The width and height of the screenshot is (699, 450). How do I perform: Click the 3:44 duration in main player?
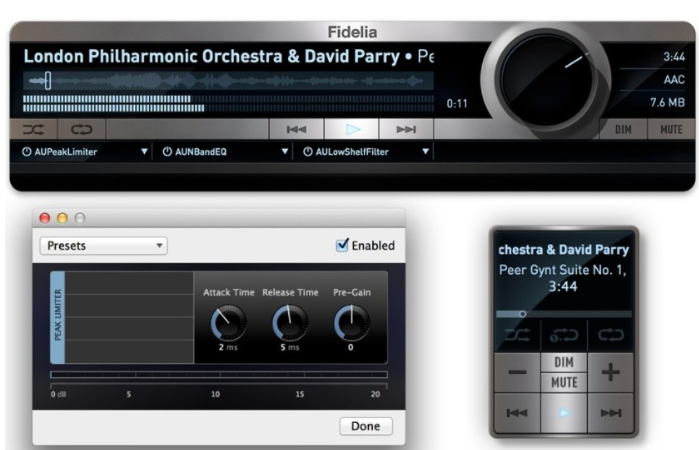(x=674, y=57)
